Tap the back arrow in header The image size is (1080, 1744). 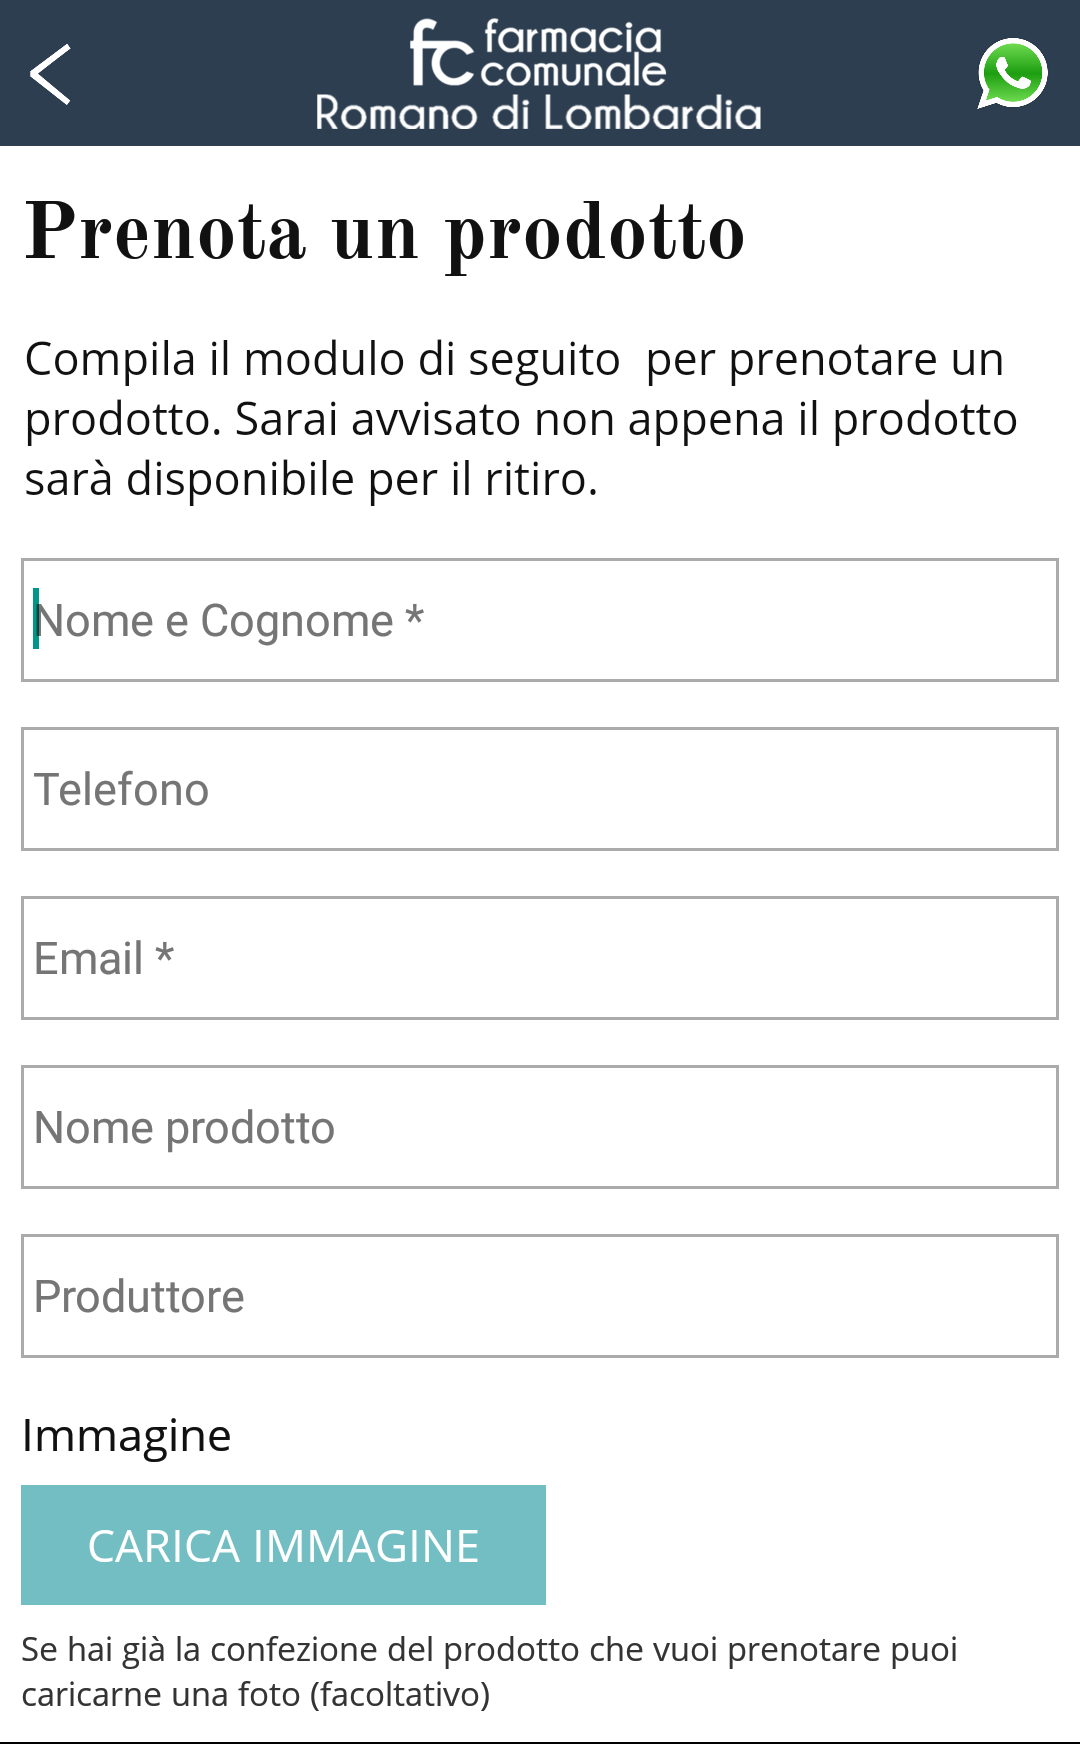[x=50, y=74]
